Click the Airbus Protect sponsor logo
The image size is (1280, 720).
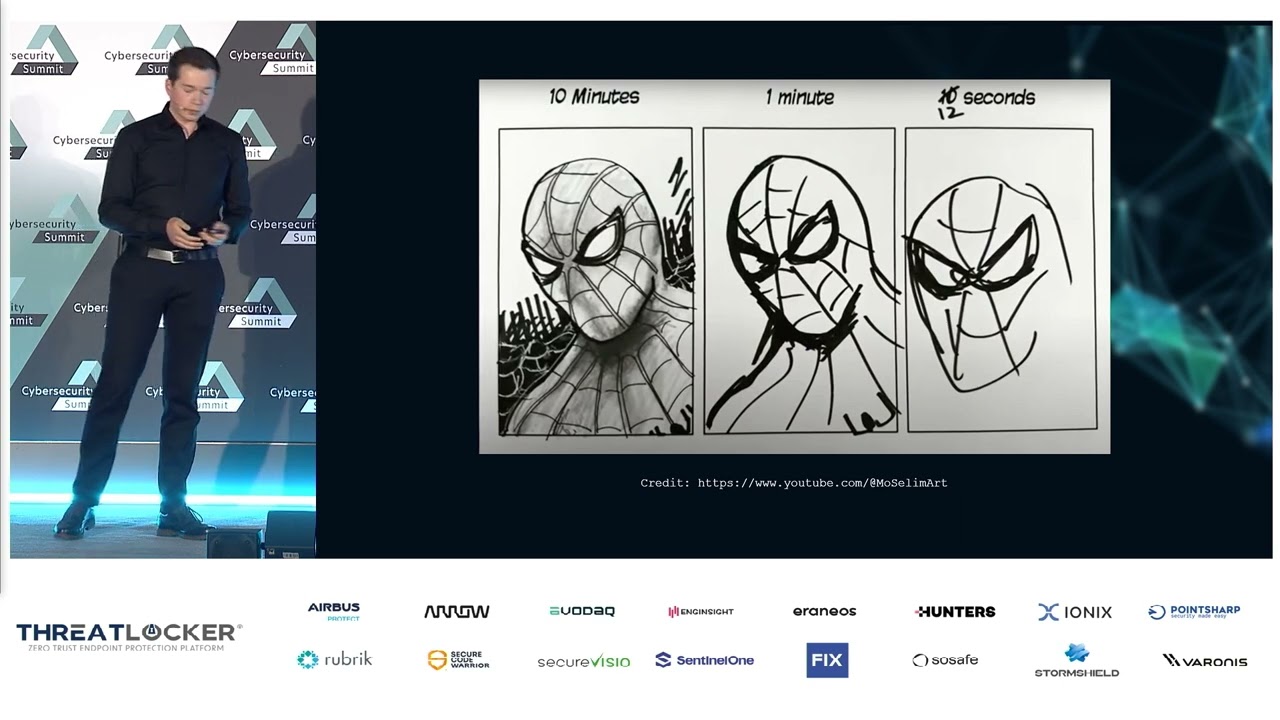click(334, 611)
